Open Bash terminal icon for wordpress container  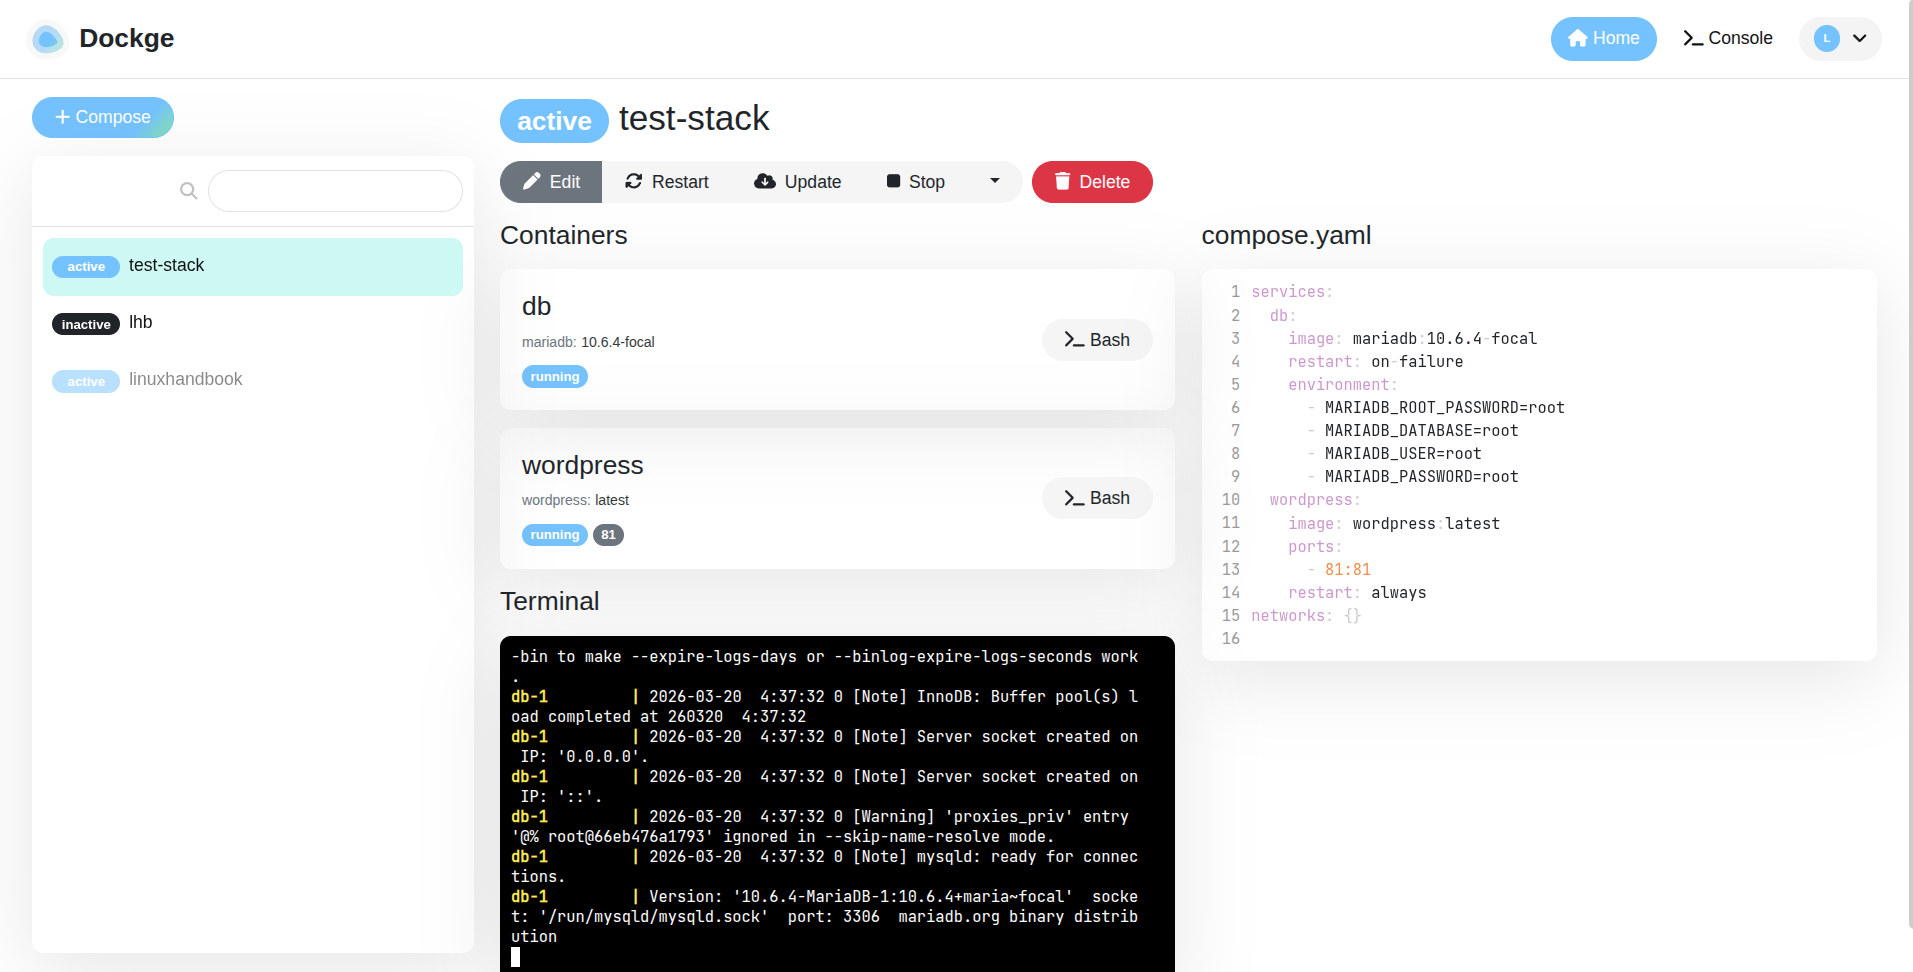click(1073, 498)
